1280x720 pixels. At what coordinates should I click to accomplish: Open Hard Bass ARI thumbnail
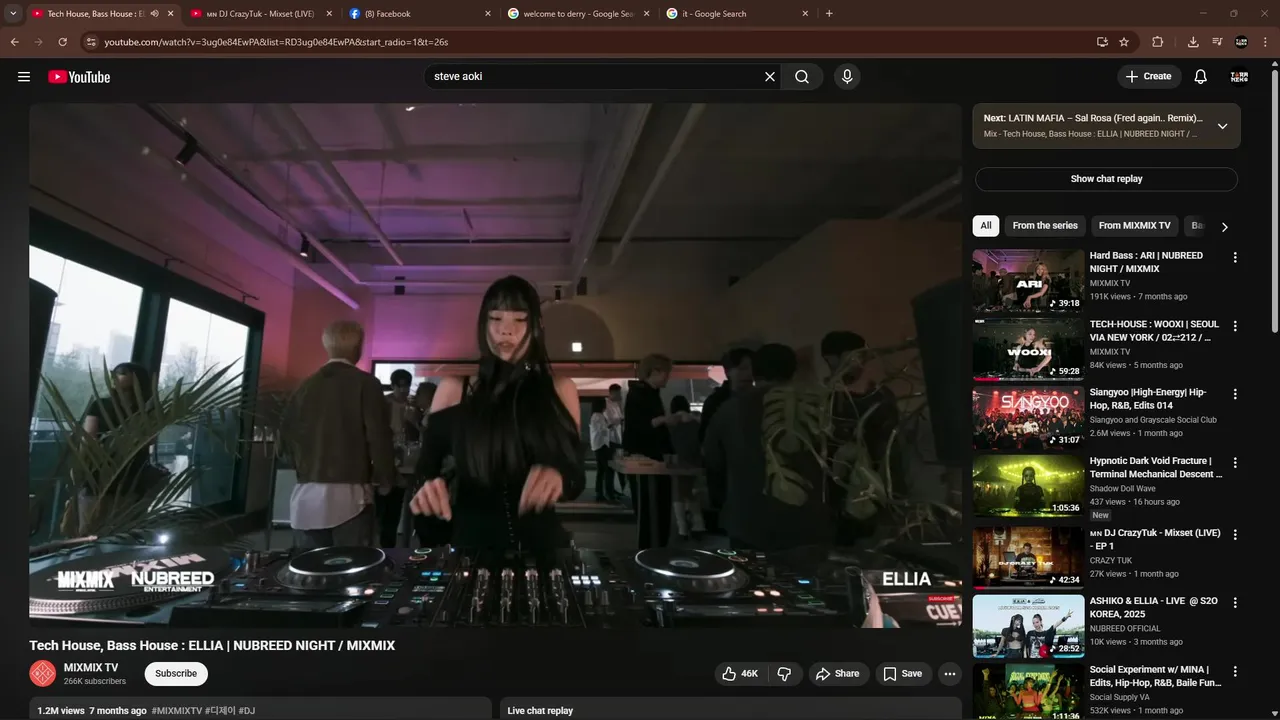tap(1028, 280)
